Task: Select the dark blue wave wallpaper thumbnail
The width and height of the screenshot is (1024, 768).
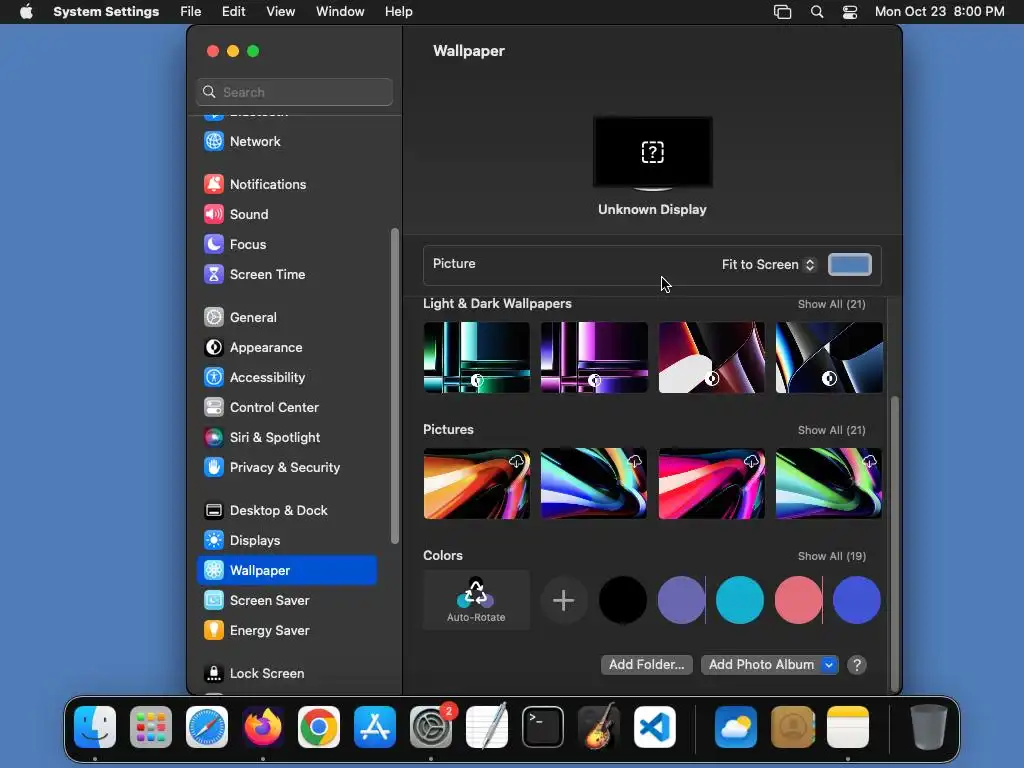Action: tap(829, 357)
